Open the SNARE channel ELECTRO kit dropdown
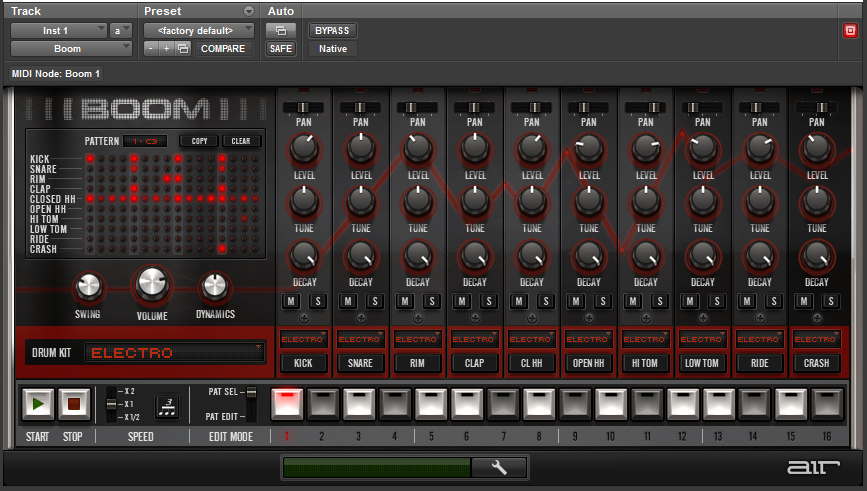This screenshot has width=867, height=491. pos(360,339)
